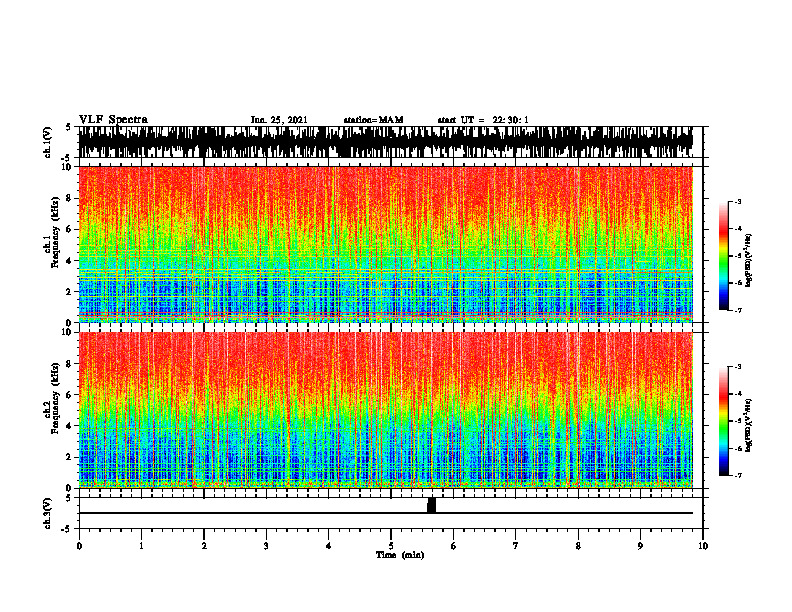This screenshot has height=612, width=792.
Task: Click the "VLF Spectra" plot title
Action: (113, 120)
